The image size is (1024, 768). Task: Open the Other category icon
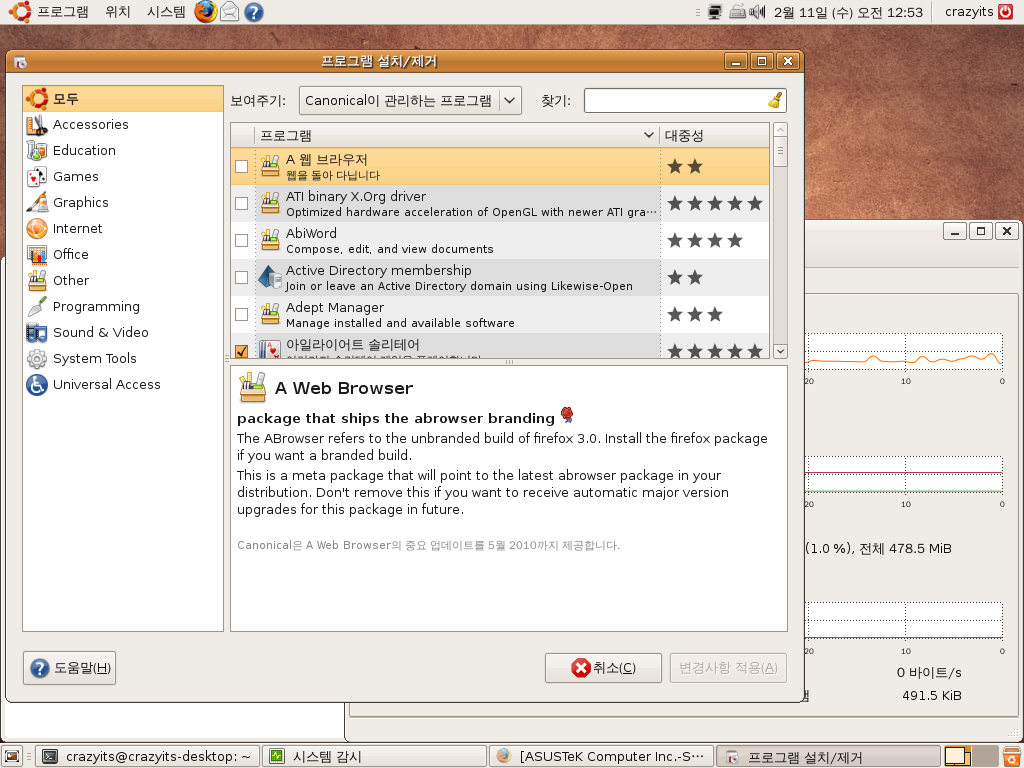37,281
